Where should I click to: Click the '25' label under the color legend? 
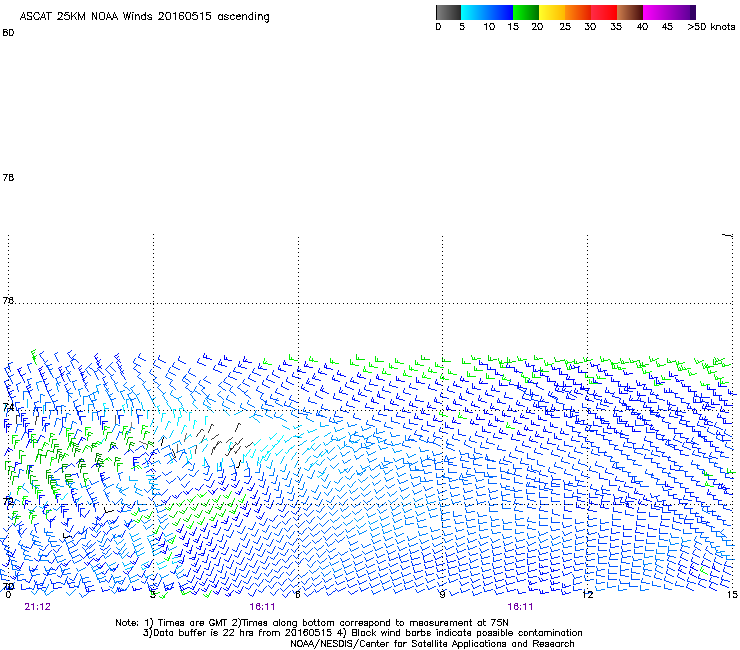click(x=565, y=27)
